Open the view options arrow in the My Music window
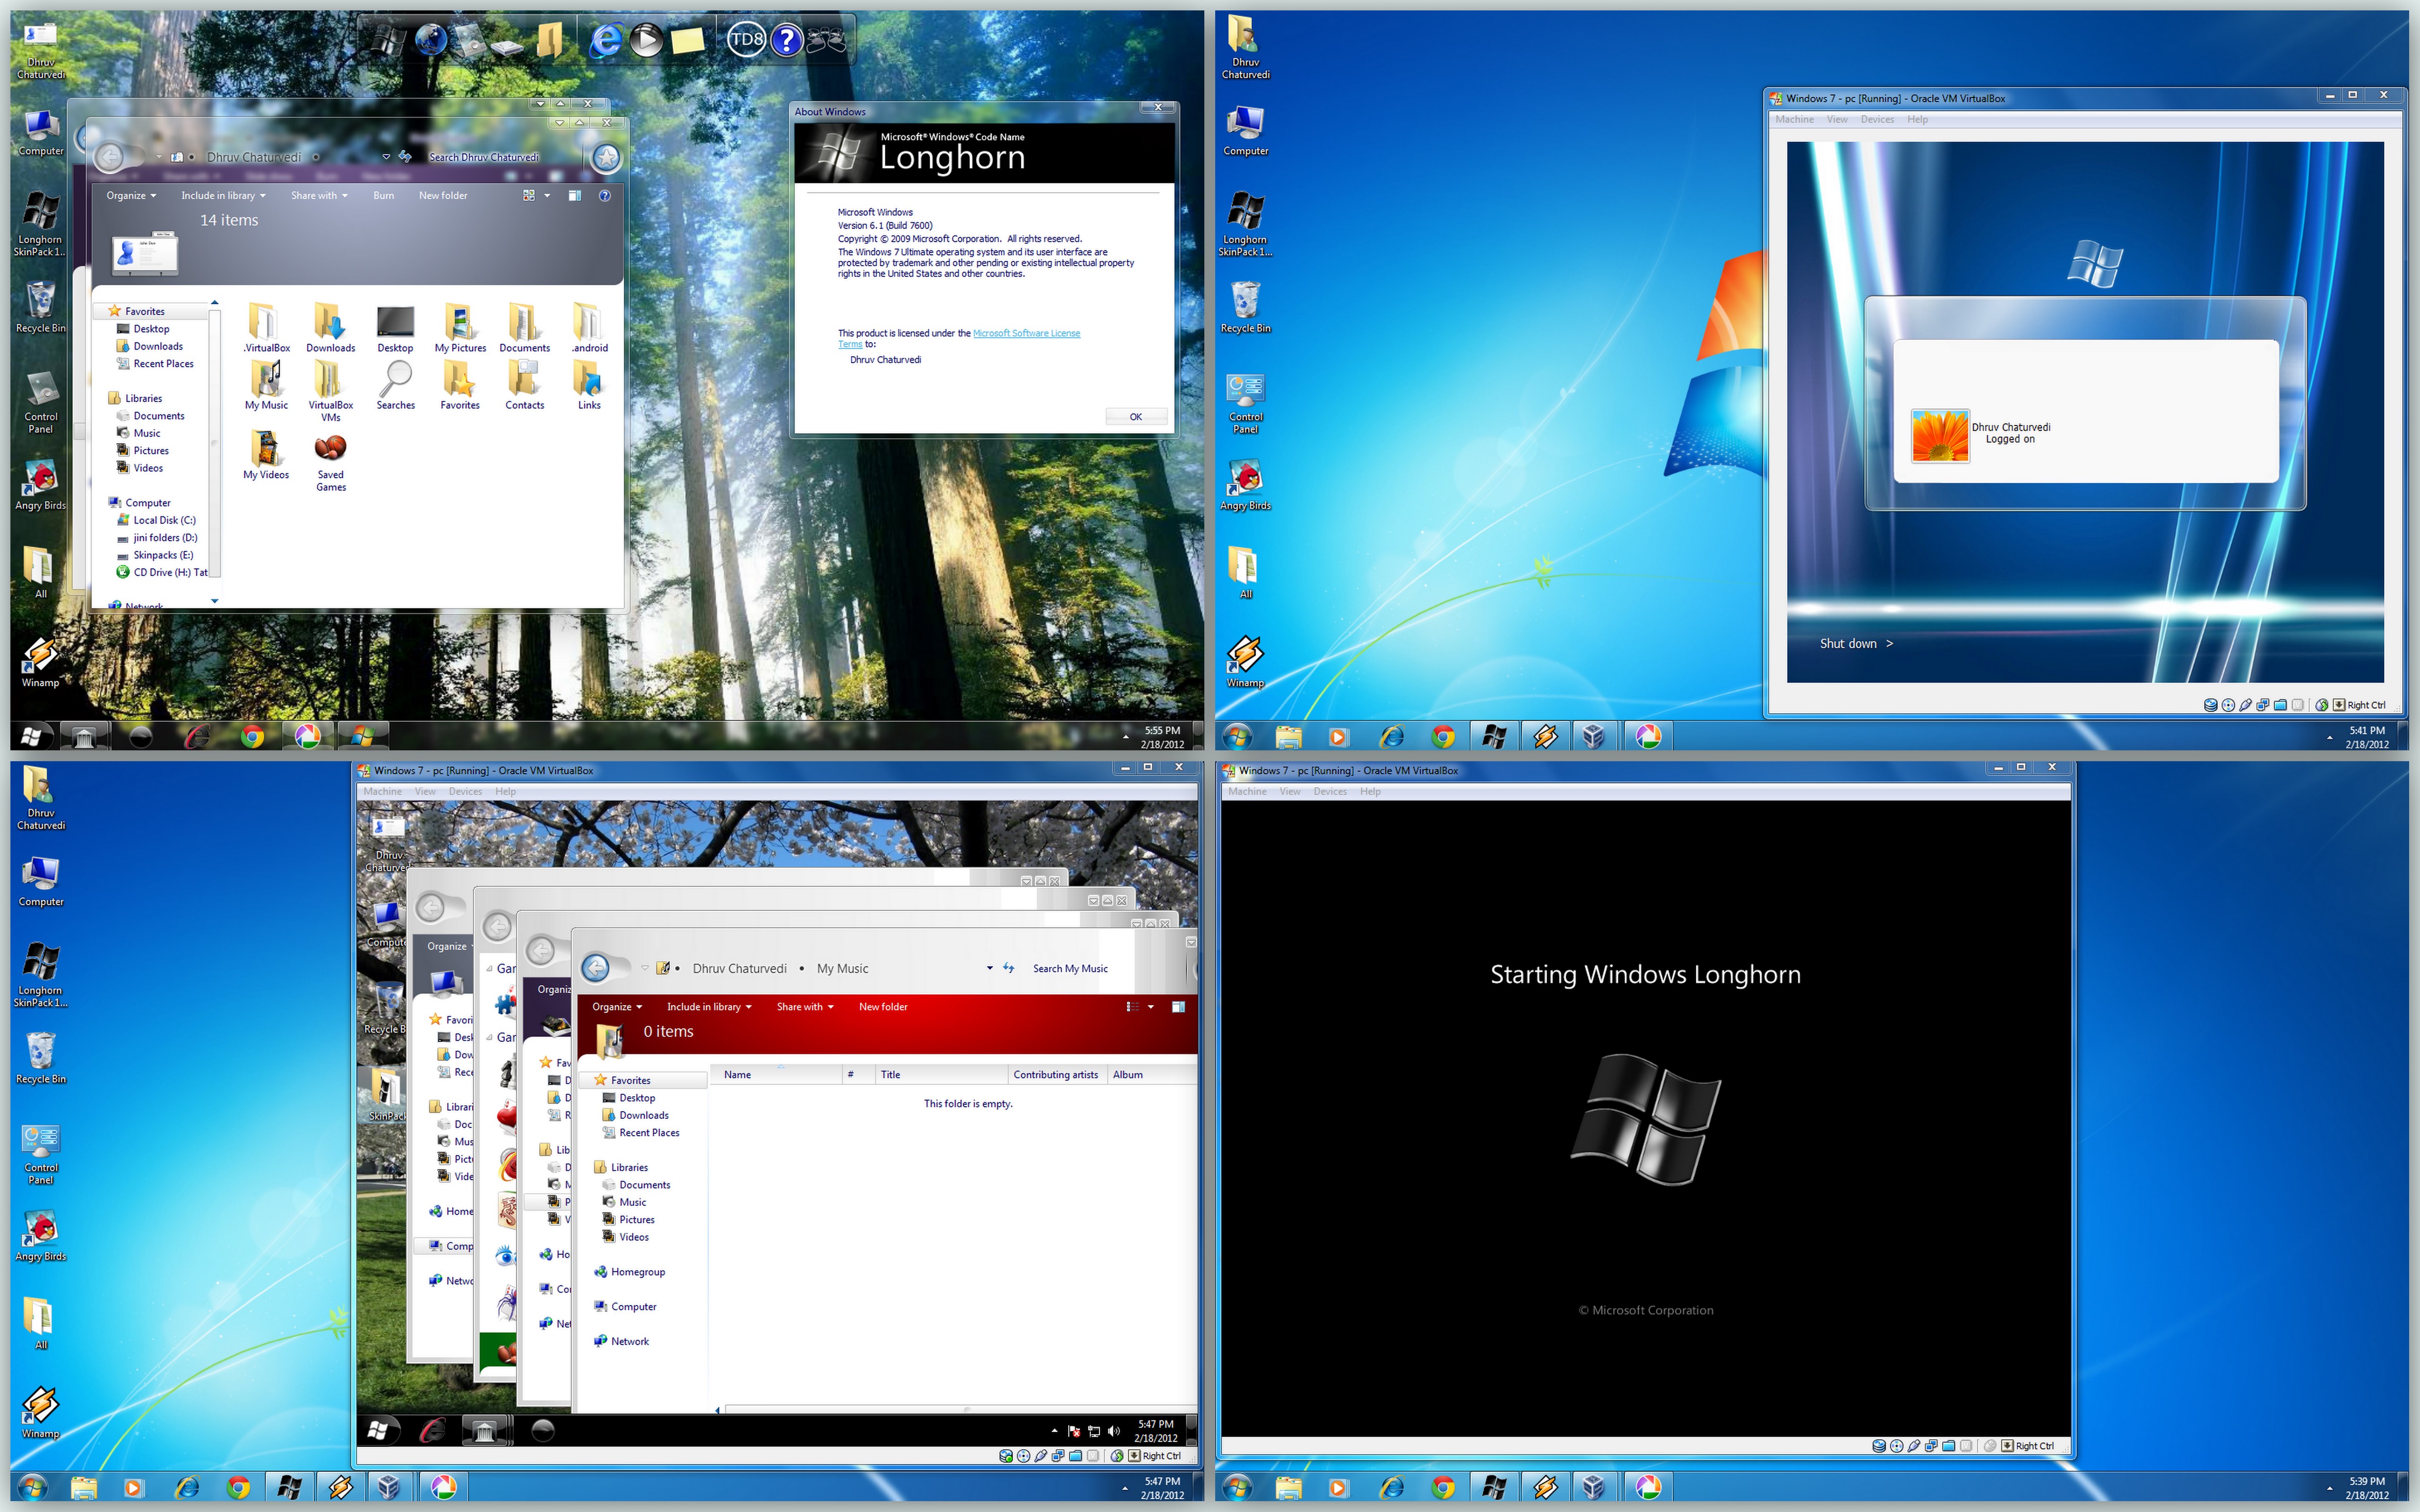The width and height of the screenshot is (2420, 1512). point(1151,1007)
